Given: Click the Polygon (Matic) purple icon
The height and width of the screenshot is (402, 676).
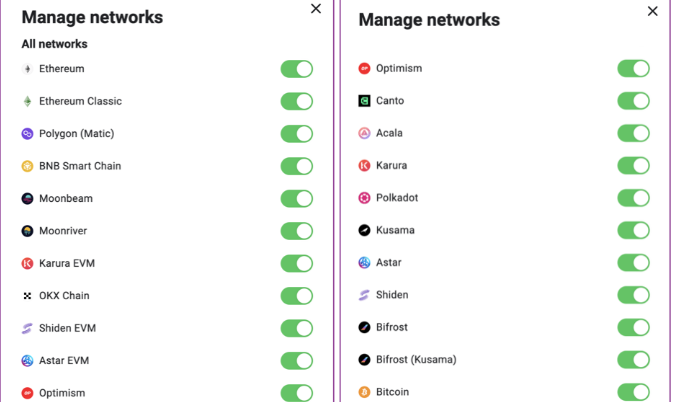Looking at the screenshot, I should [x=27, y=134].
